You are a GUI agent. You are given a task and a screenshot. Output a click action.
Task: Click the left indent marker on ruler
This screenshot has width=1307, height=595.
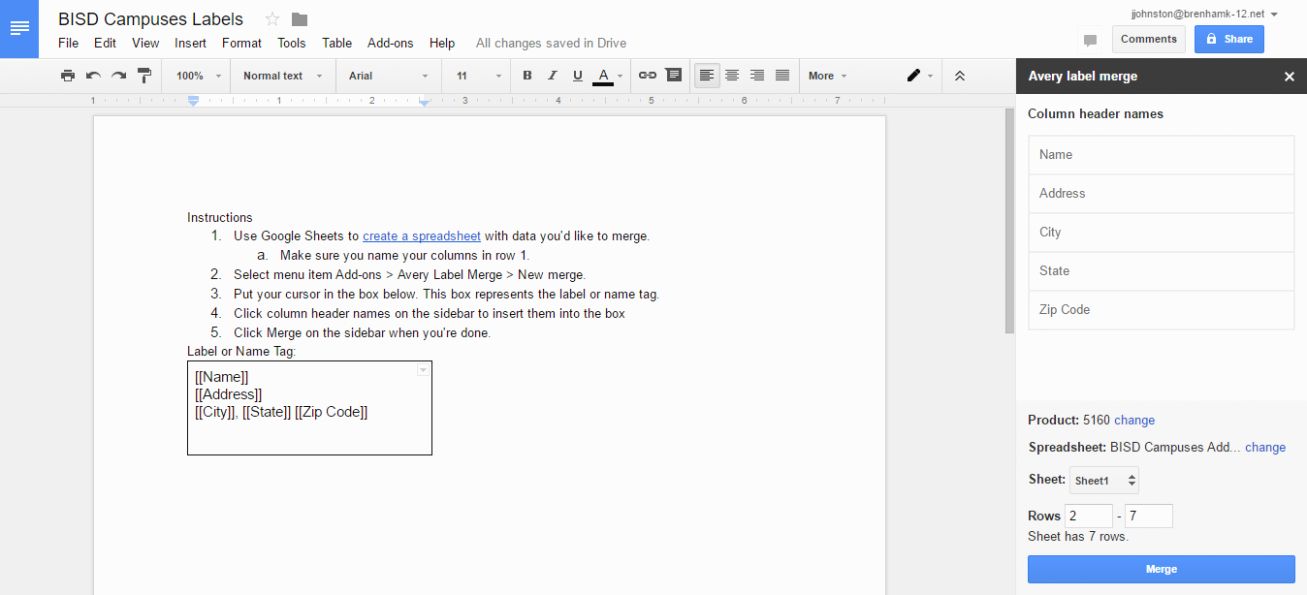(x=194, y=101)
